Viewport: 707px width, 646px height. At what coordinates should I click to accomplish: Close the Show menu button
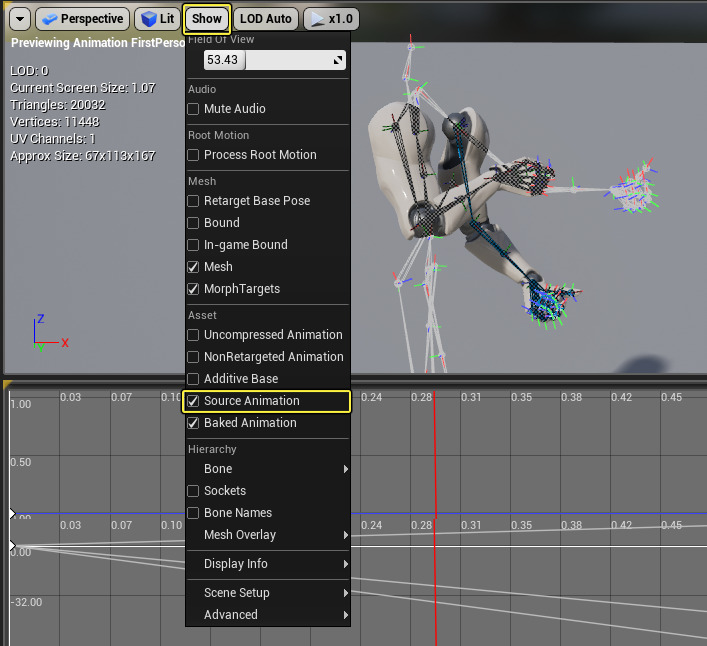207,19
